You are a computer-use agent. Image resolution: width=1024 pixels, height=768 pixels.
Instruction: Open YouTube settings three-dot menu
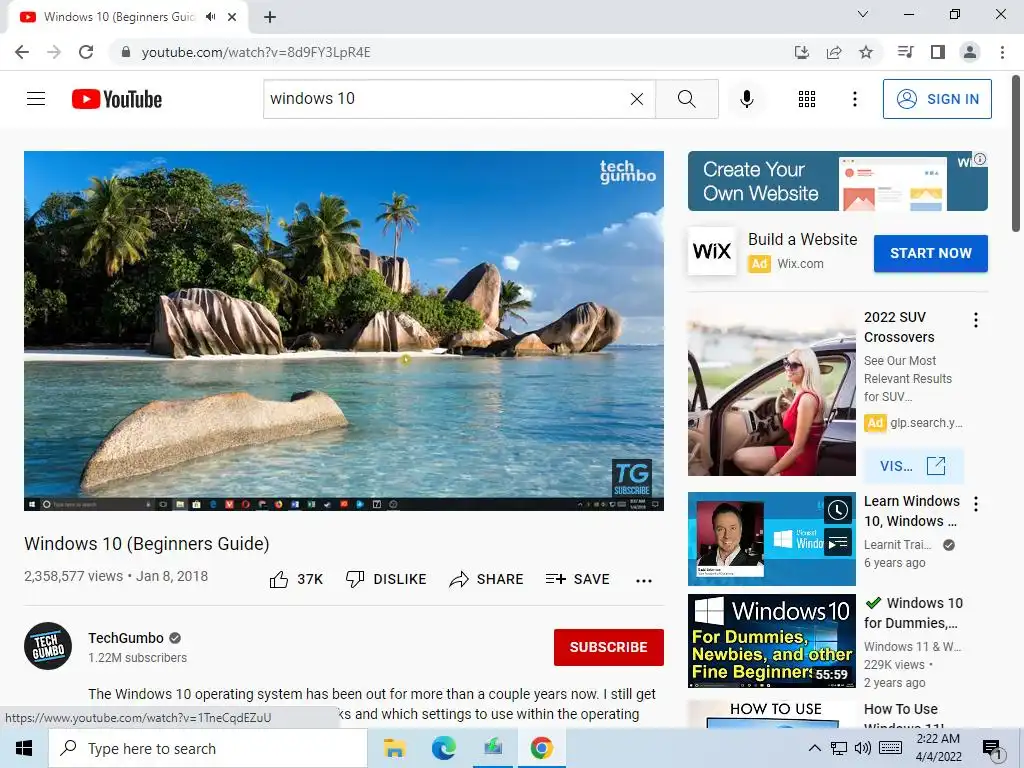coord(854,99)
